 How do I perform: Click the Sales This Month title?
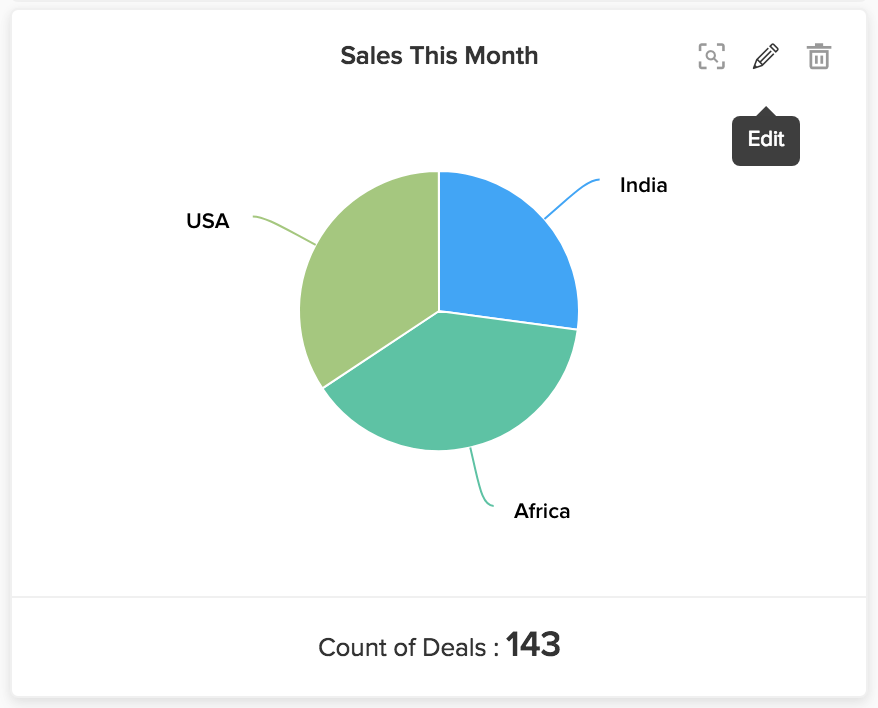439,55
